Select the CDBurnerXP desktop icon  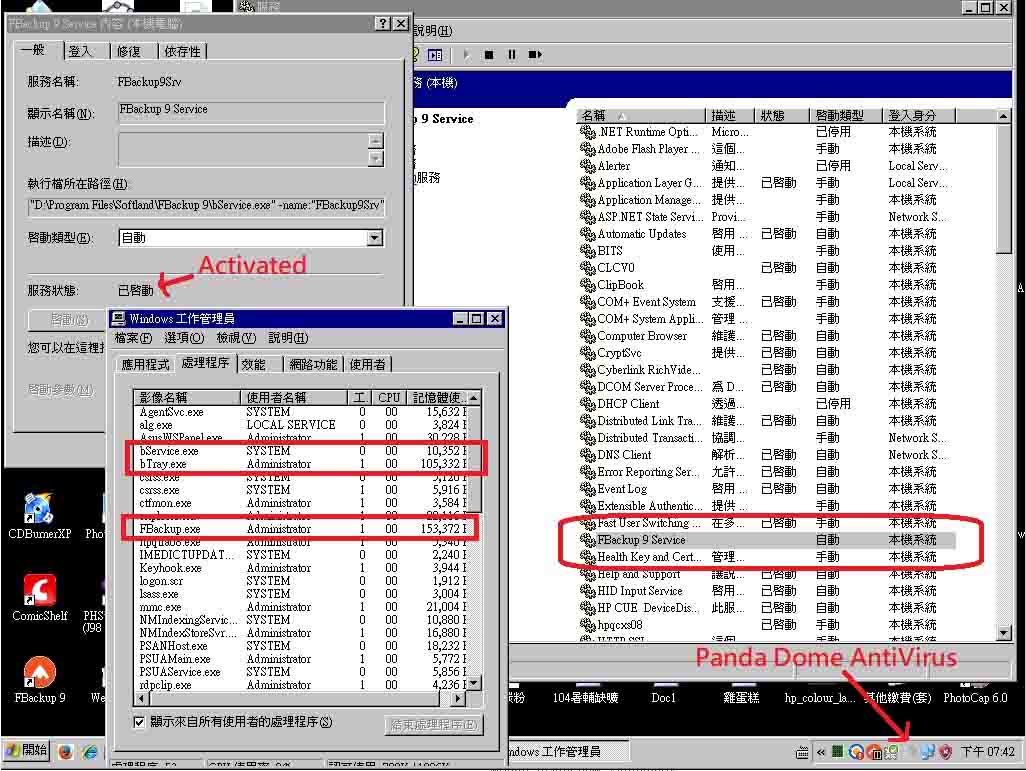39,517
